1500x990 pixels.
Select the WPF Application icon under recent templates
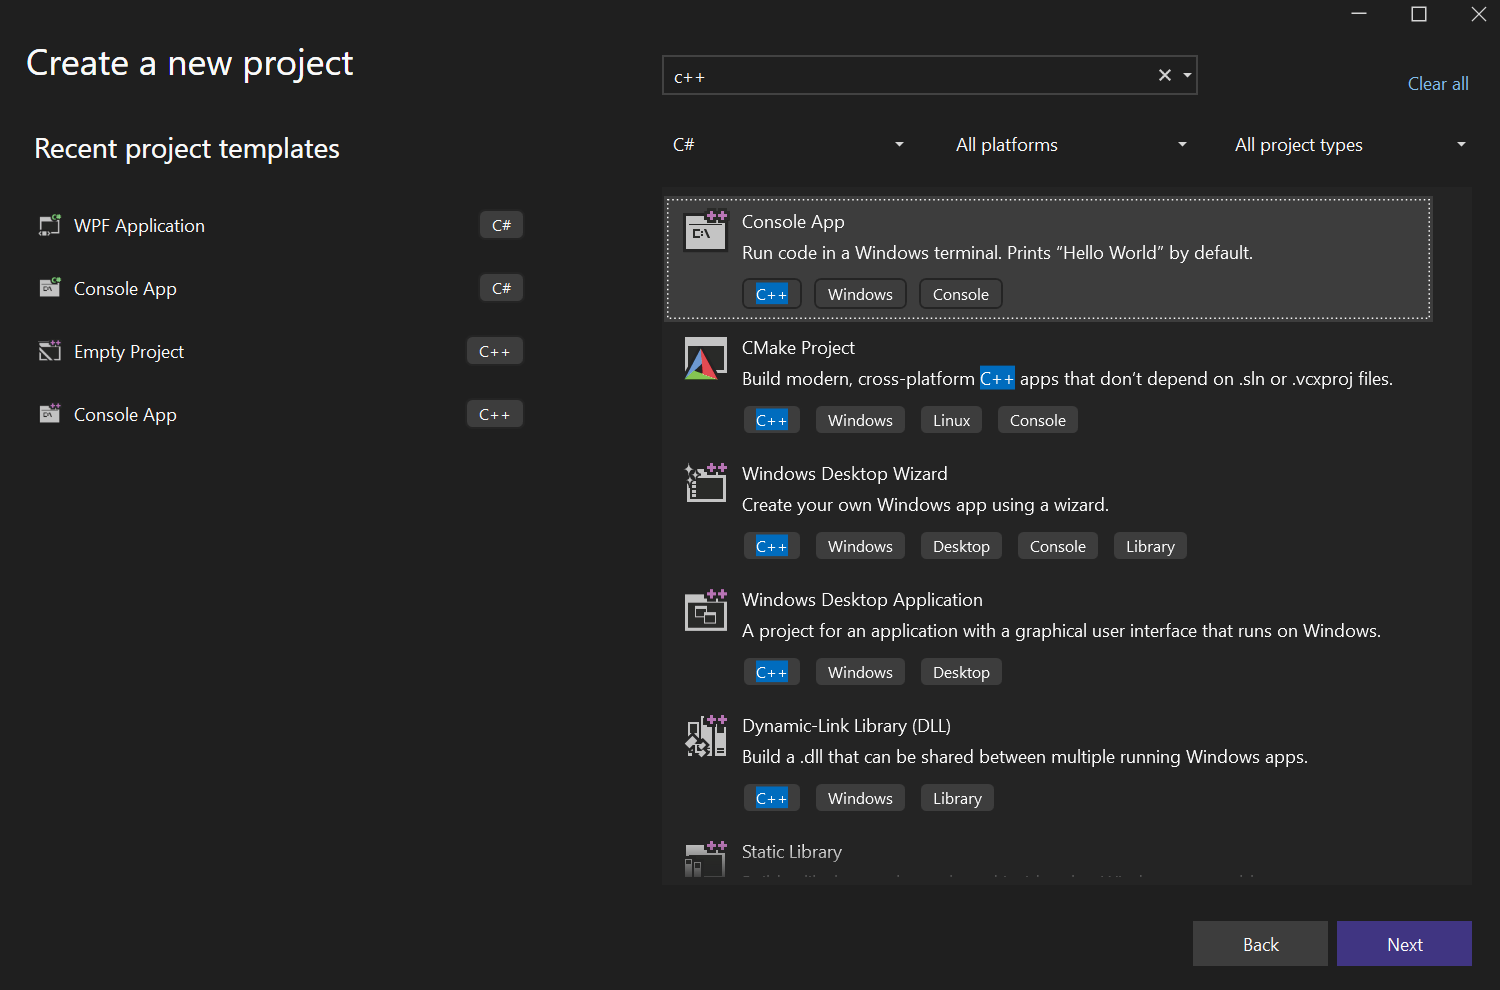[x=49, y=225]
